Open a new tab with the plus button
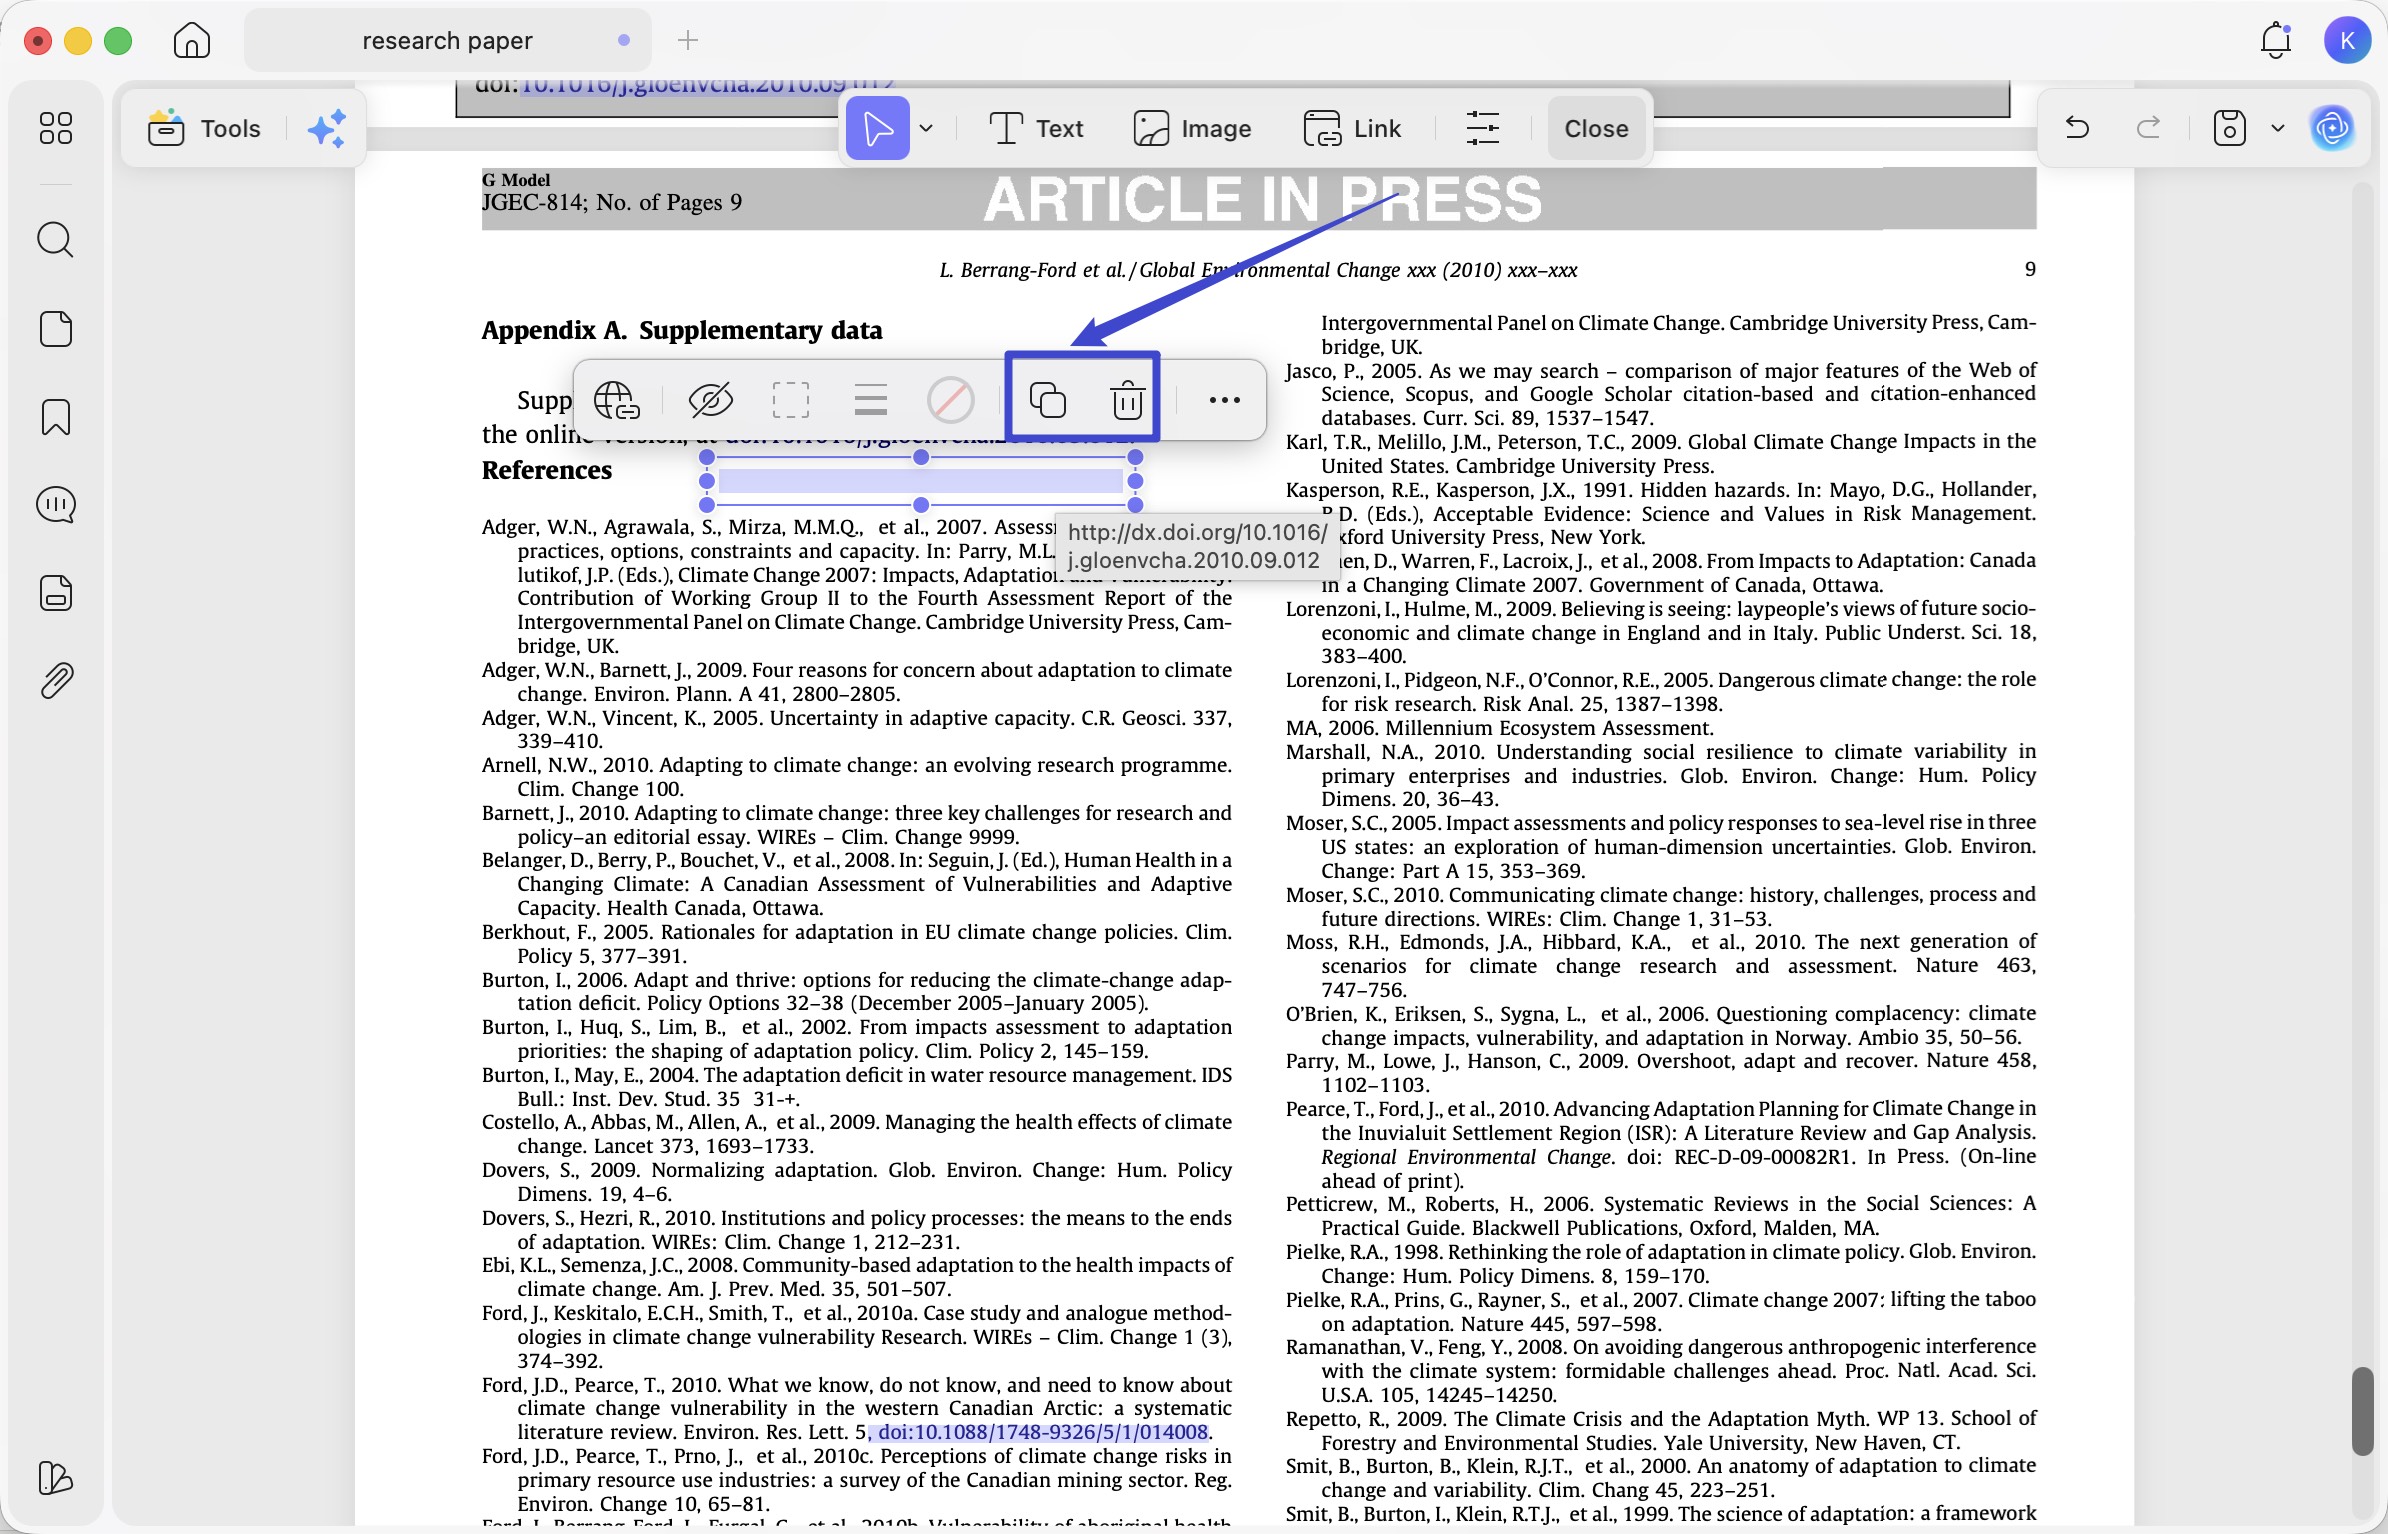 (688, 40)
